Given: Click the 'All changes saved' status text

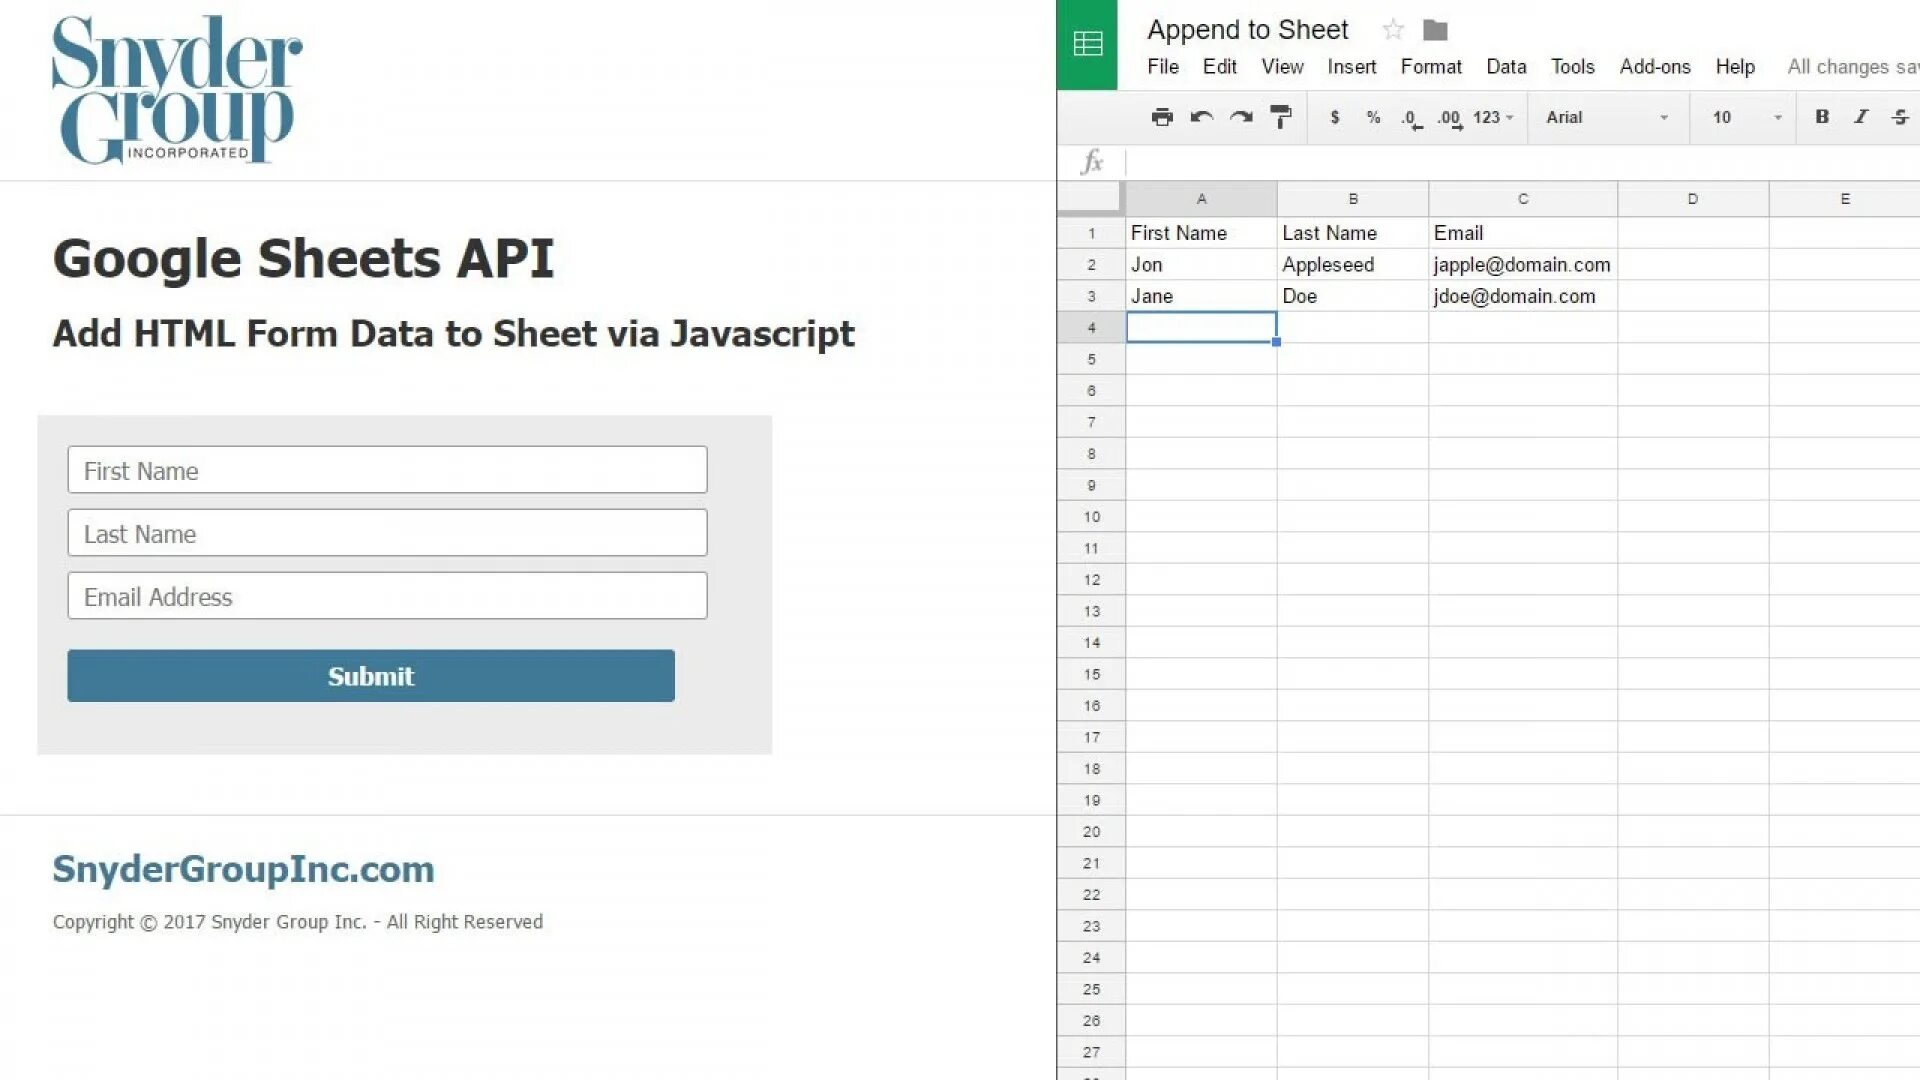Looking at the screenshot, I should [x=1853, y=67].
